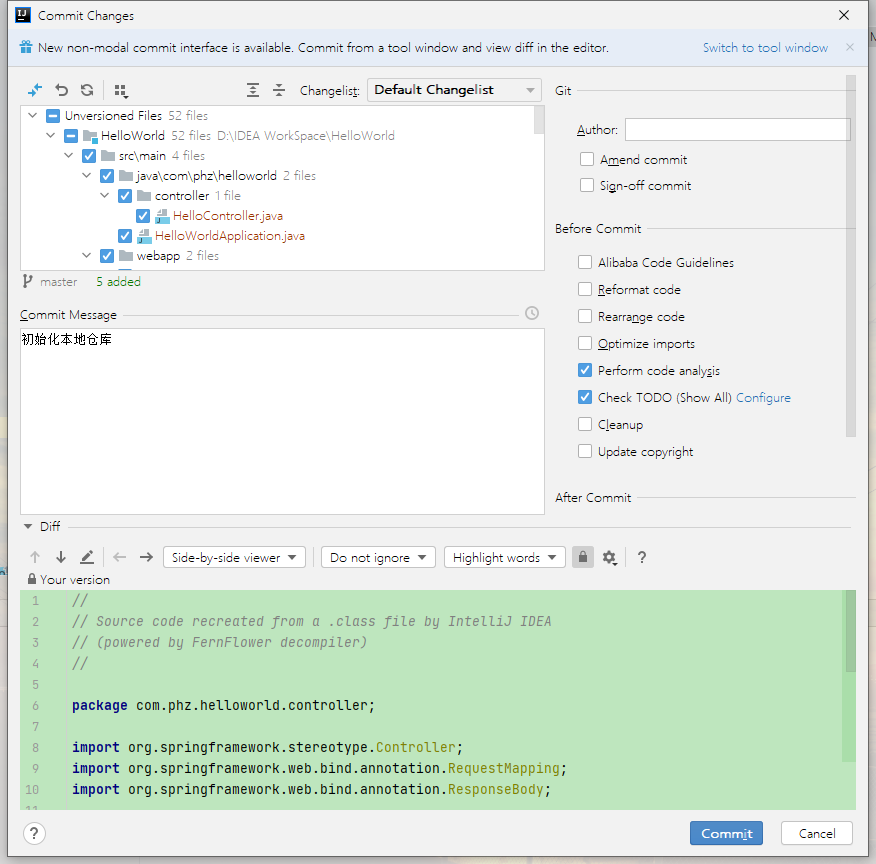
Task: Open the Side-by-side viewer dropdown
Action: 234,557
